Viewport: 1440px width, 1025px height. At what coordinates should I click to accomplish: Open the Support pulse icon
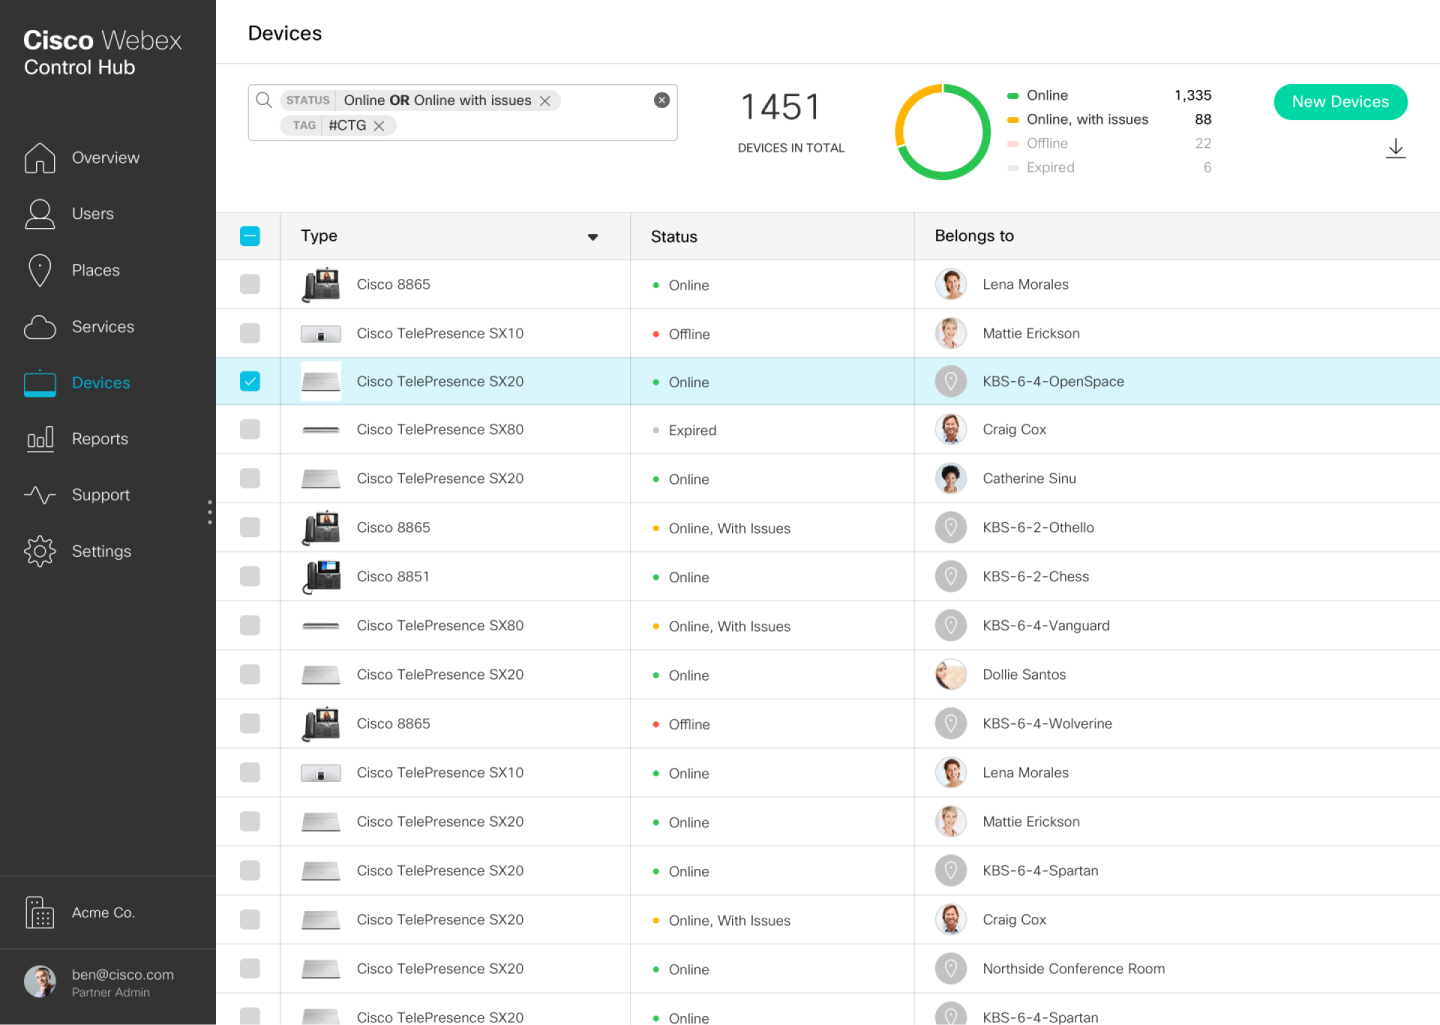point(40,495)
